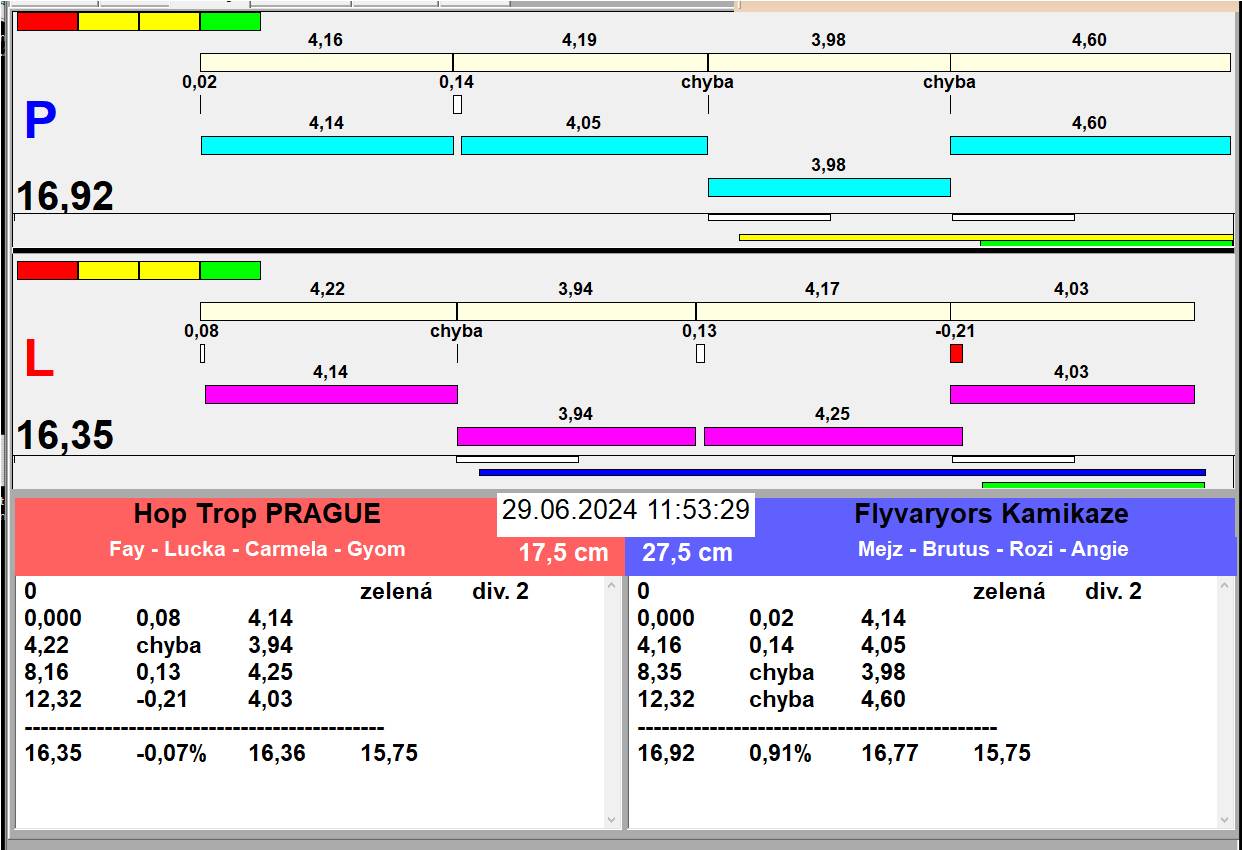This screenshot has height=850, width=1242.
Task: Click the large 16,92 total time in lane P
Action: click(65, 196)
